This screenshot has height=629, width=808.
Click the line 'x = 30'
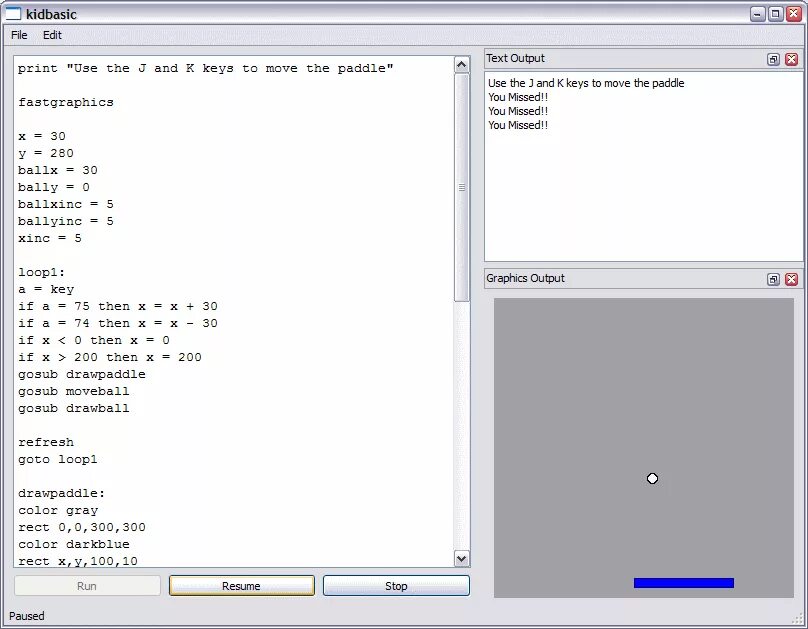tap(42, 136)
